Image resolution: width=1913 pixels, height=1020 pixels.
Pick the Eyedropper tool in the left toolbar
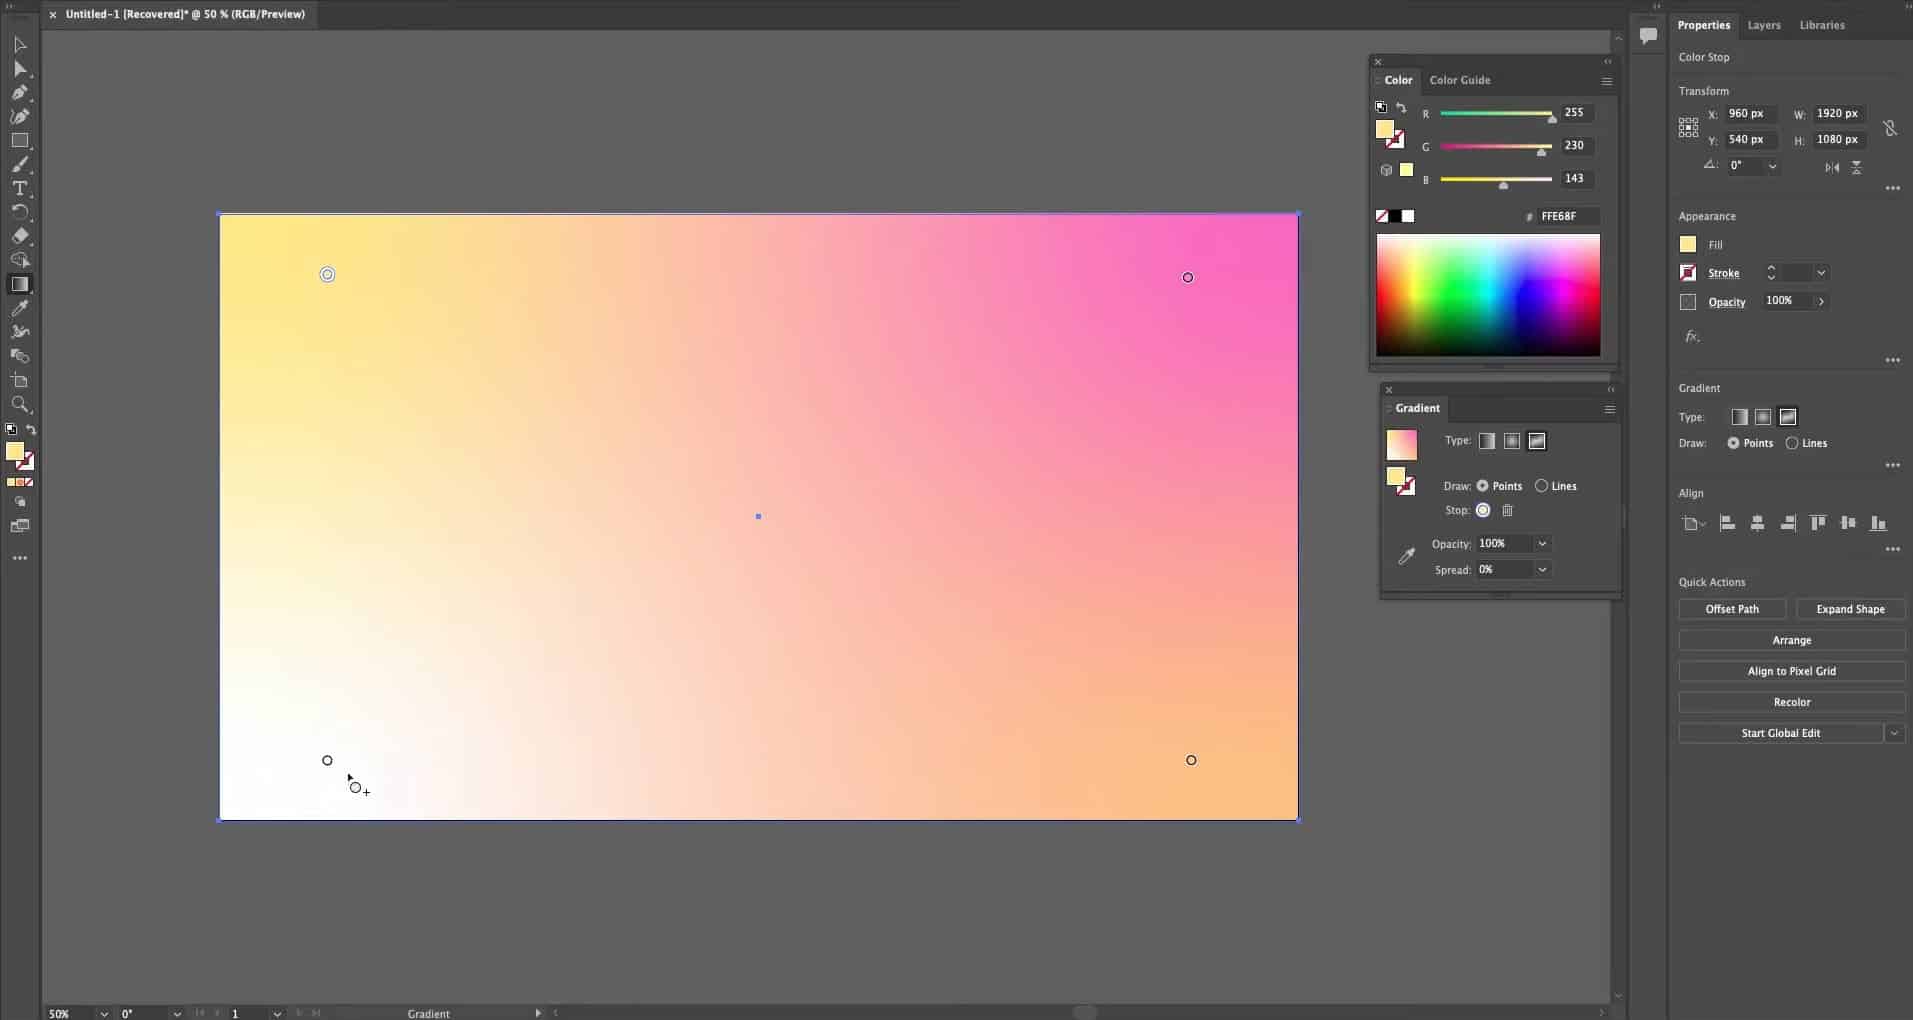(19, 309)
